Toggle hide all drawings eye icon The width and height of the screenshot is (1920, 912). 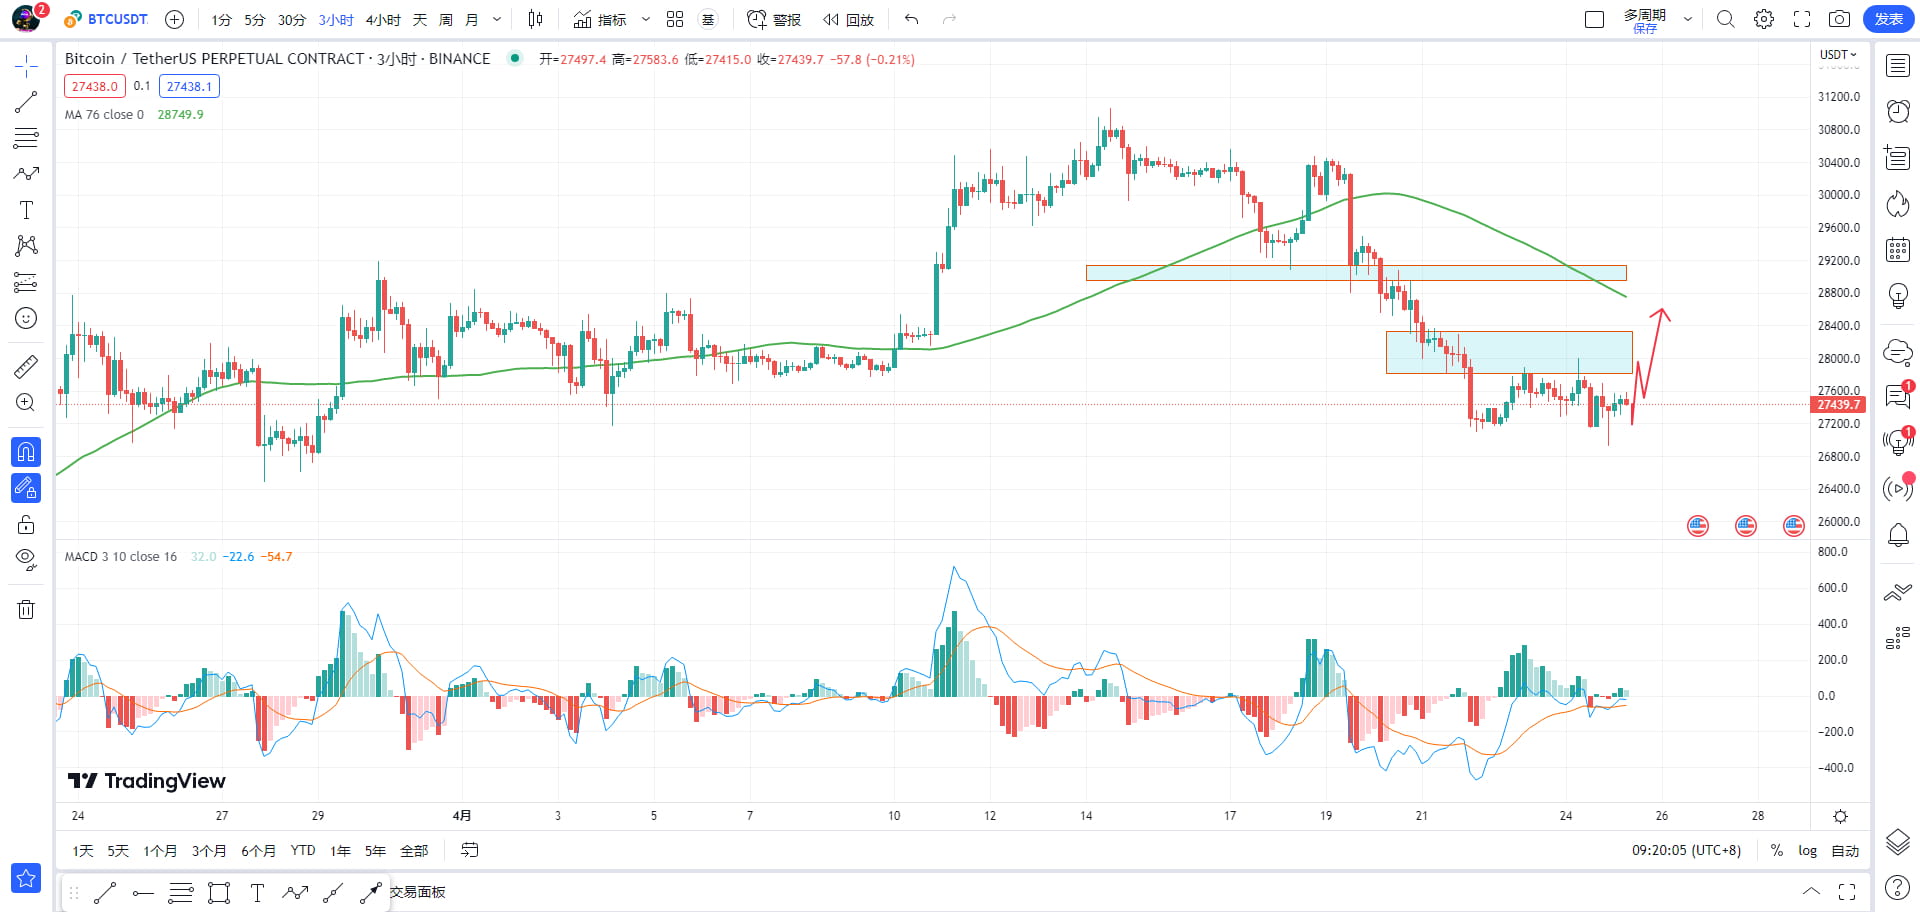[x=26, y=558]
